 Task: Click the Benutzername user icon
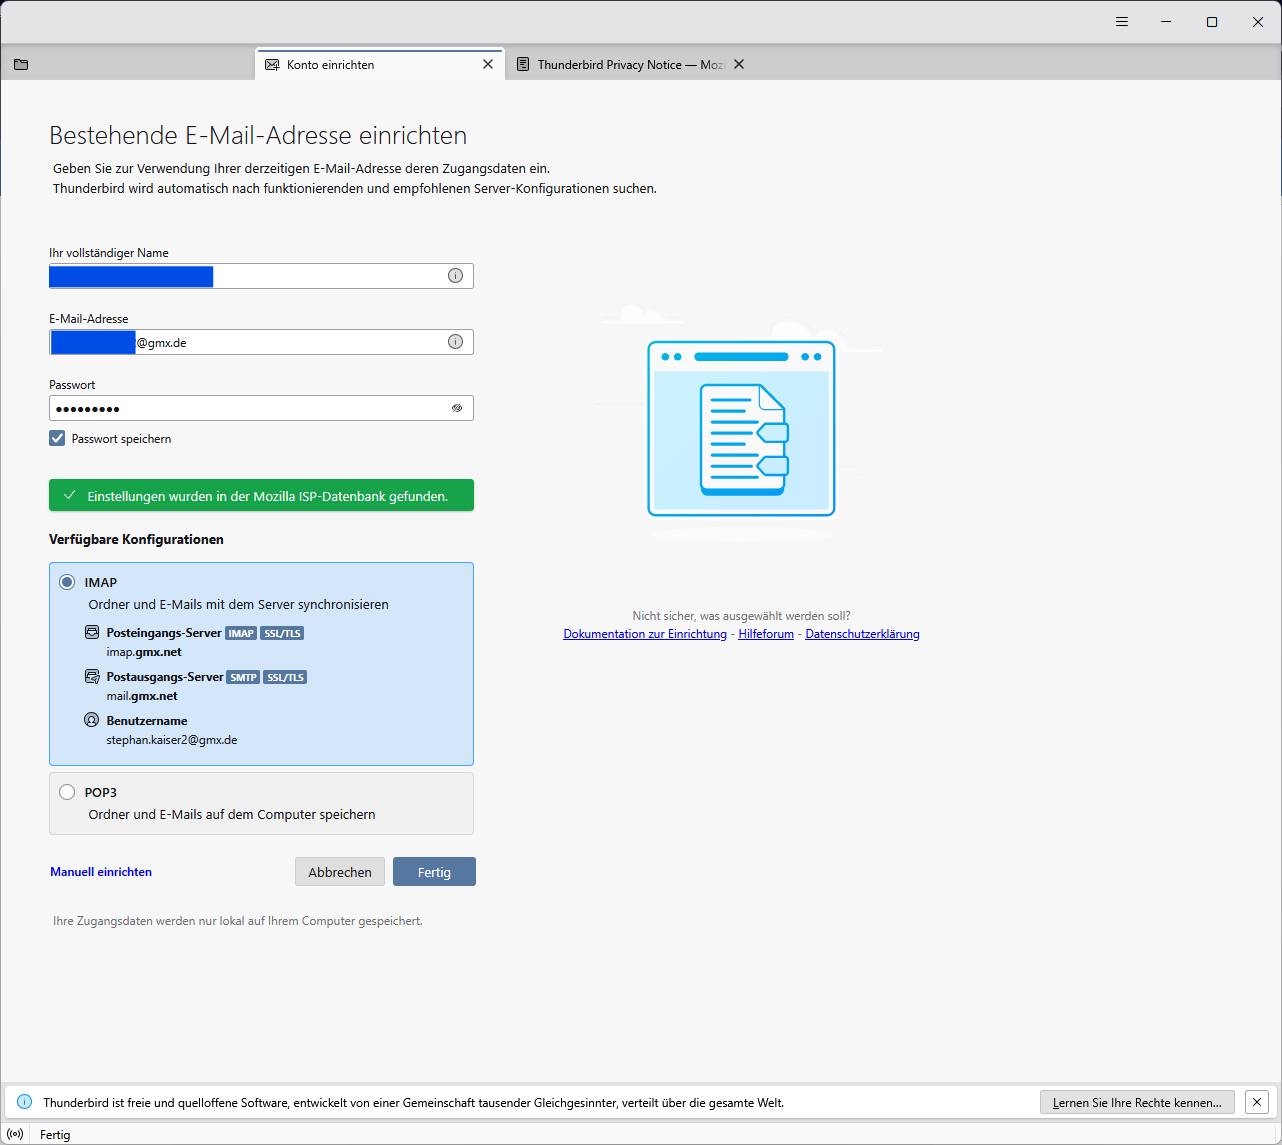[x=92, y=720]
